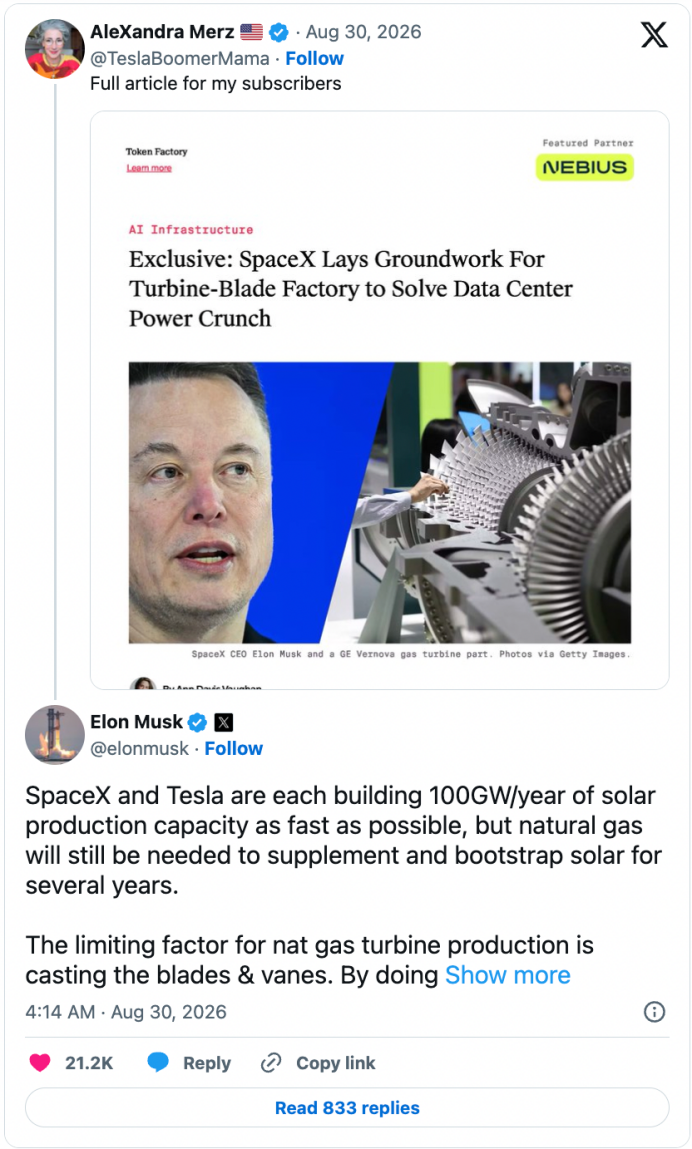Viewport: 692px width, 1149px height.
Task: Click the 4:14 AM · Aug 30, 2026 timestamp
Action: pyautogui.click(x=125, y=1012)
